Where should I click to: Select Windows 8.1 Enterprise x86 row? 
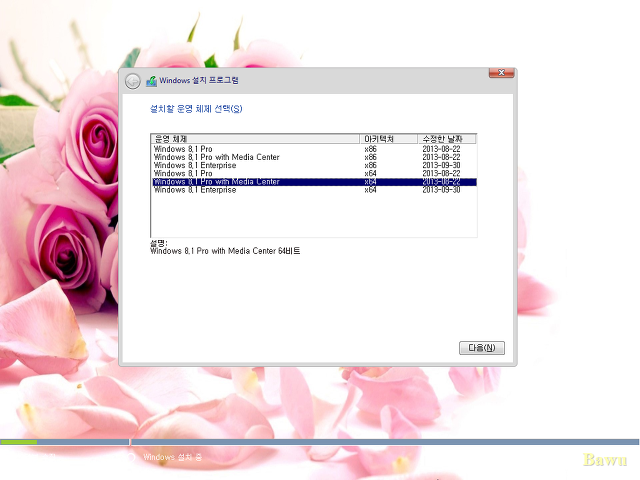coord(314,165)
